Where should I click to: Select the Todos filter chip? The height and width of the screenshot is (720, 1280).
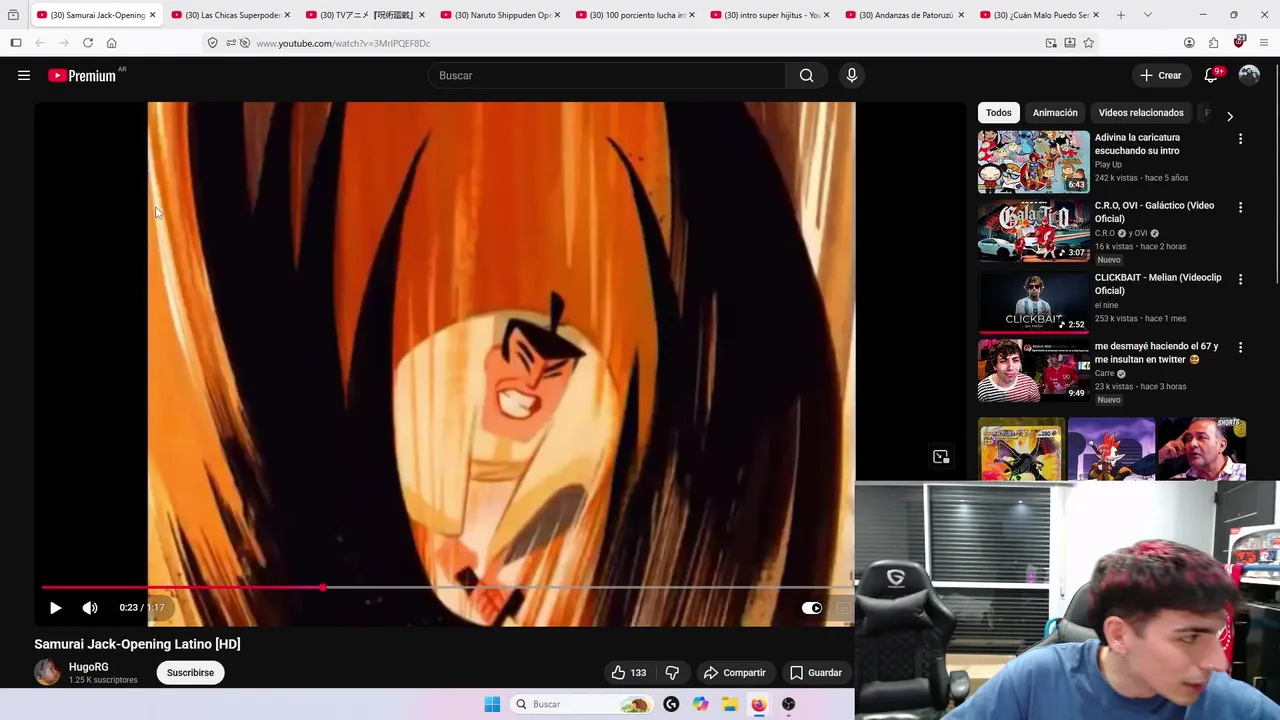point(998,113)
